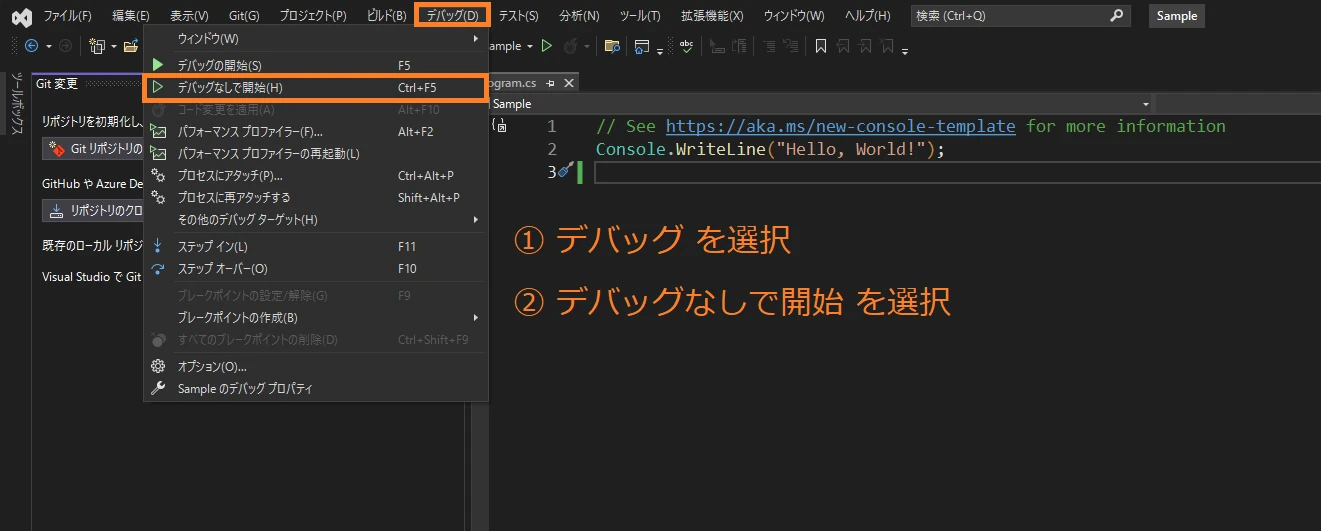Select プロセスにアタッチ(P)... entry
The image size is (1321, 531).
click(315, 175)
